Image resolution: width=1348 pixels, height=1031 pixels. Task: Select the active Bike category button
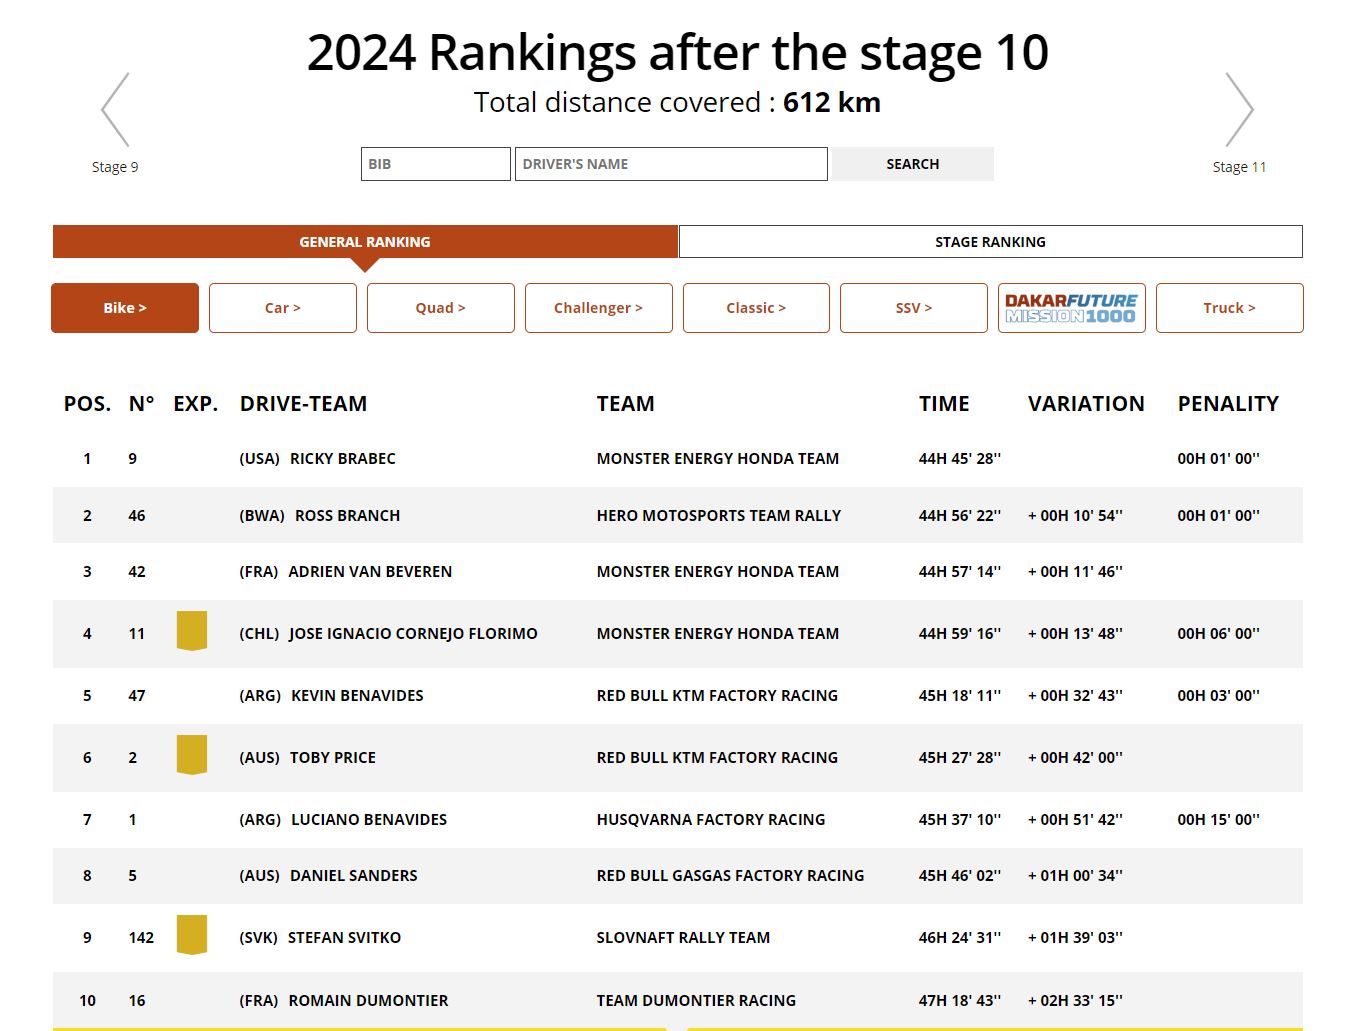[125, 308]
